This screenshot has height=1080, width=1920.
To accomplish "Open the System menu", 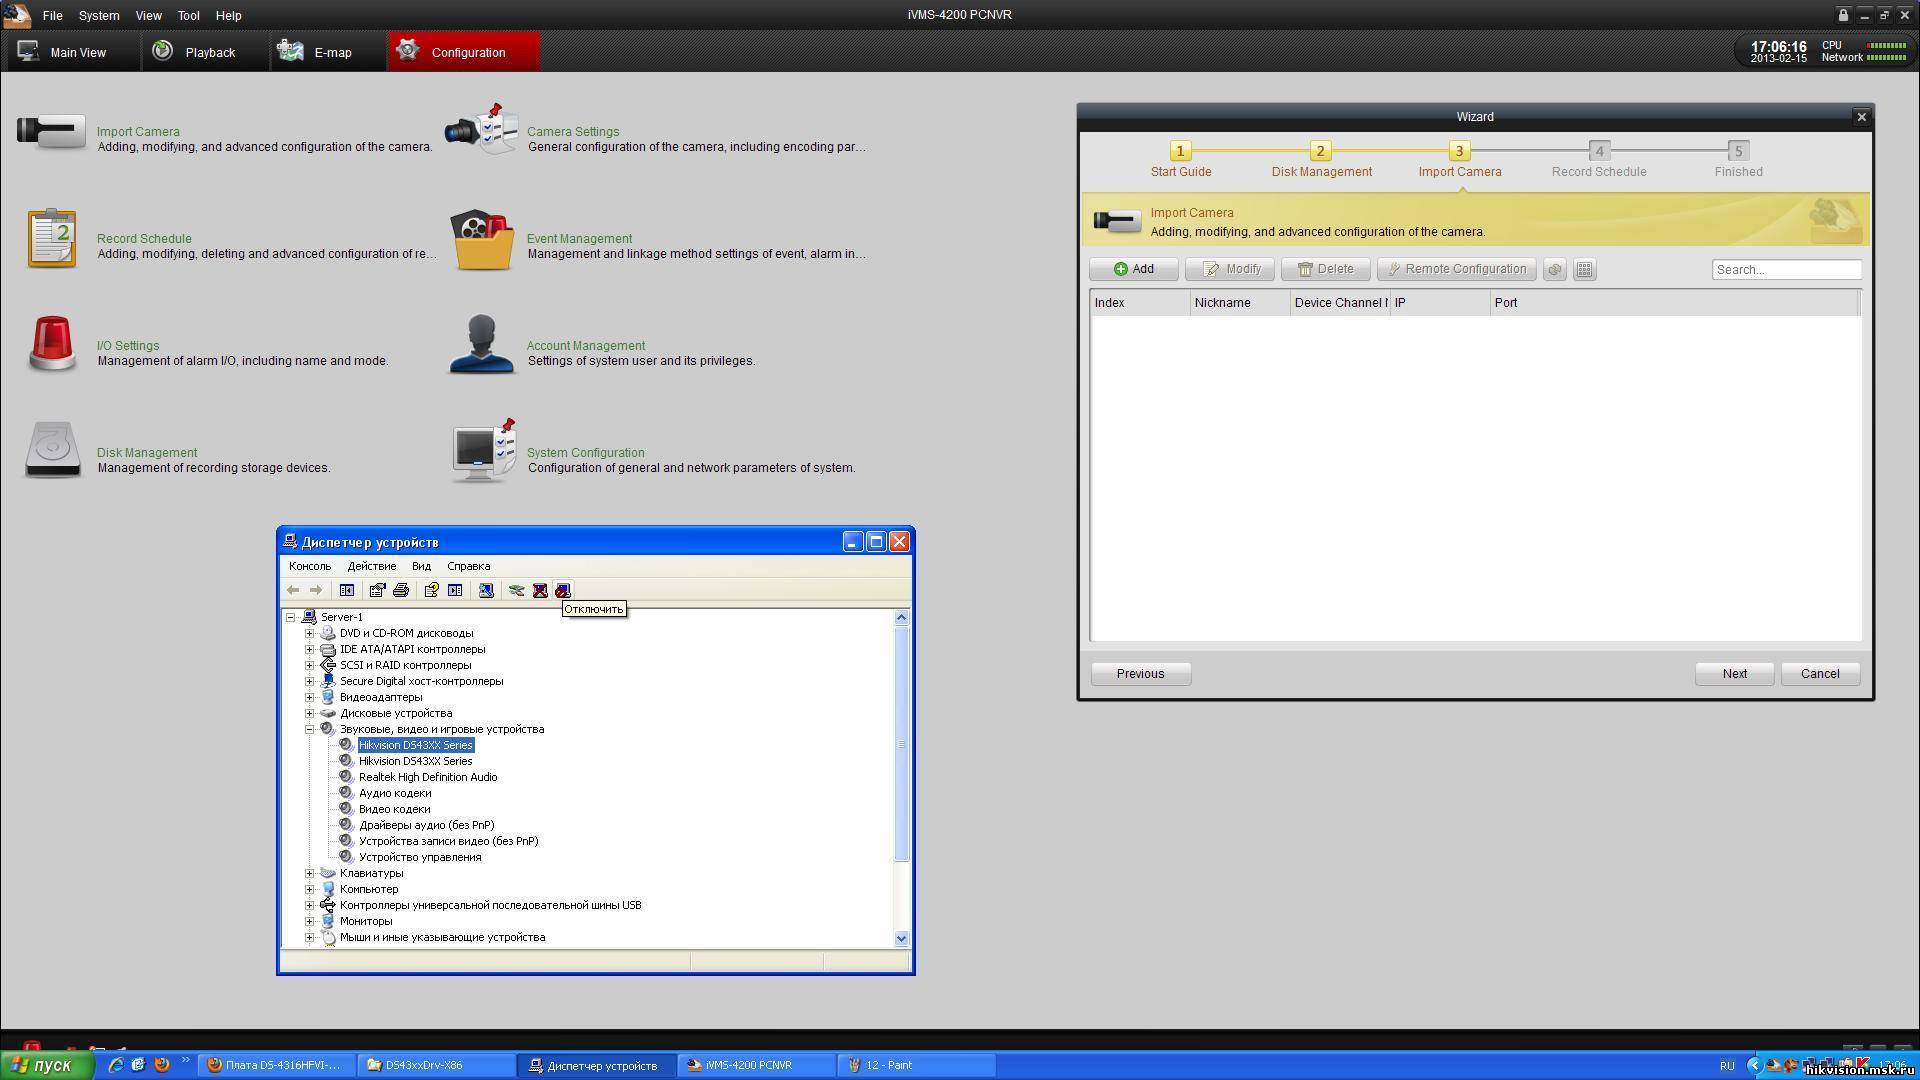I will click(x=99, y=16).
